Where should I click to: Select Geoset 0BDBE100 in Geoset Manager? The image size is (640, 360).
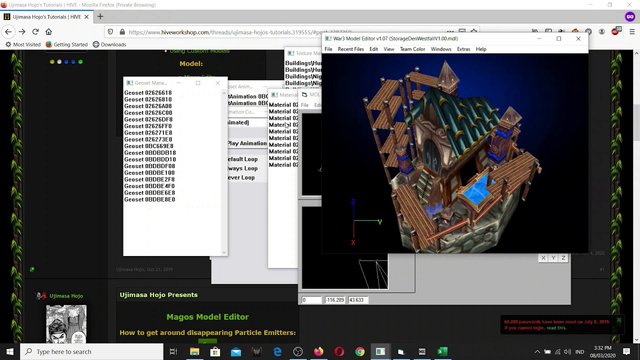(x=149, y=173)
